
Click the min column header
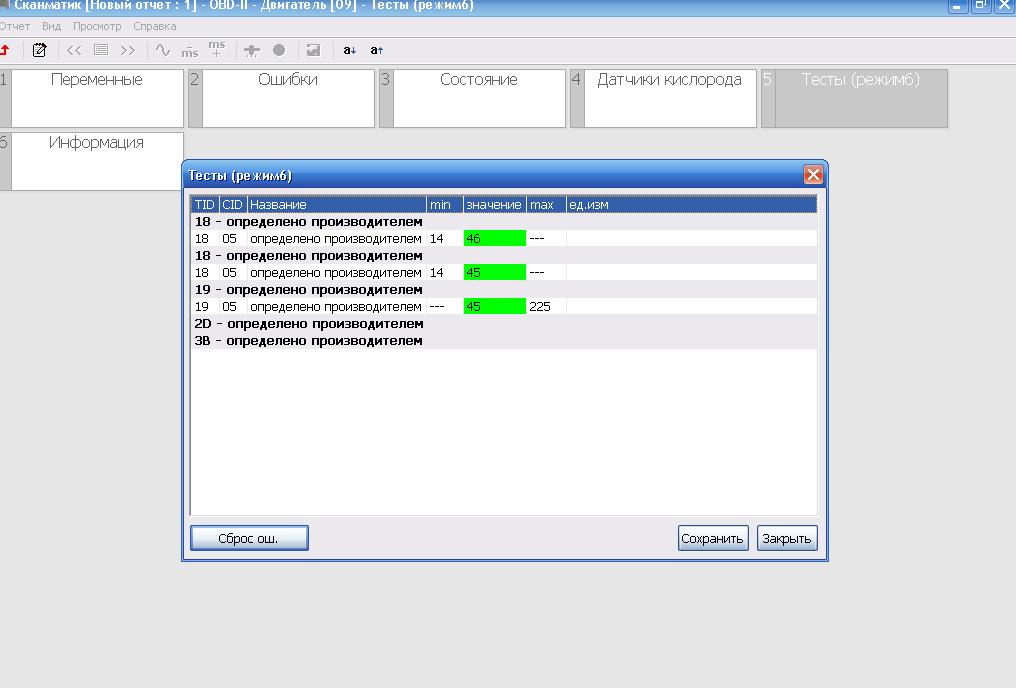[x=444, y=205]
